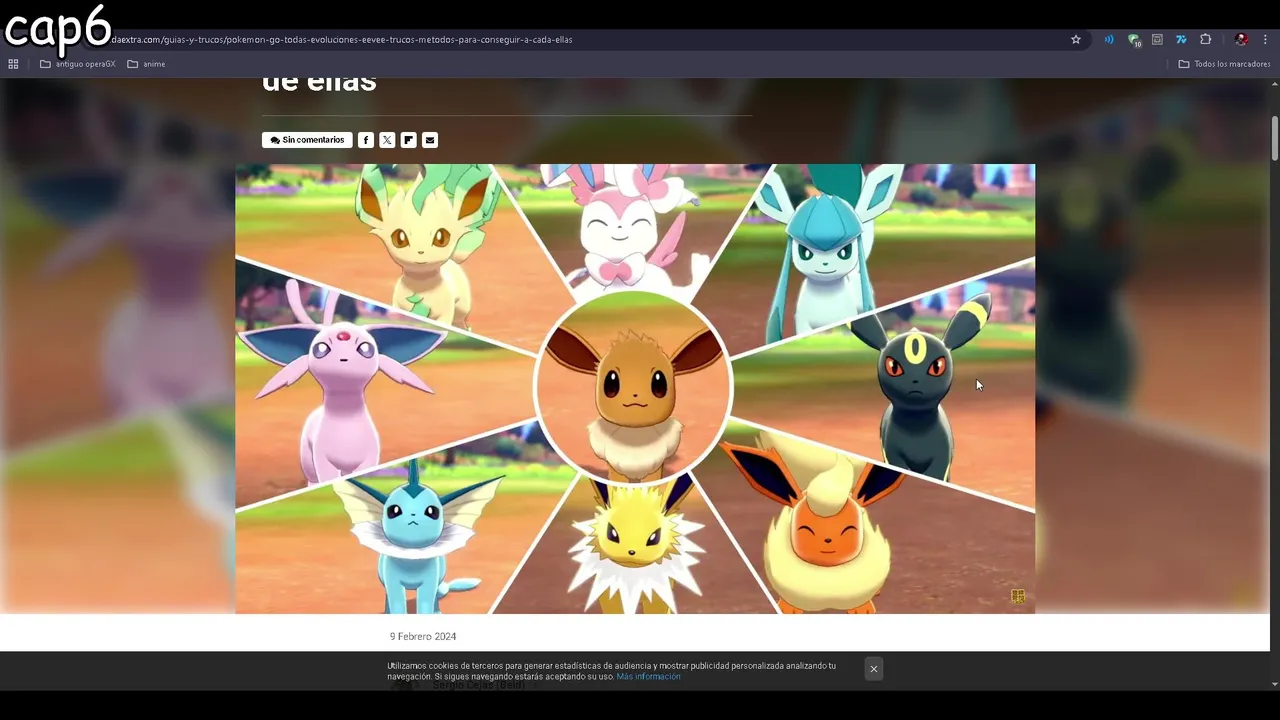
Task: Click the vertical page scrollbar thumb
Action: [x=1275, y=137]
